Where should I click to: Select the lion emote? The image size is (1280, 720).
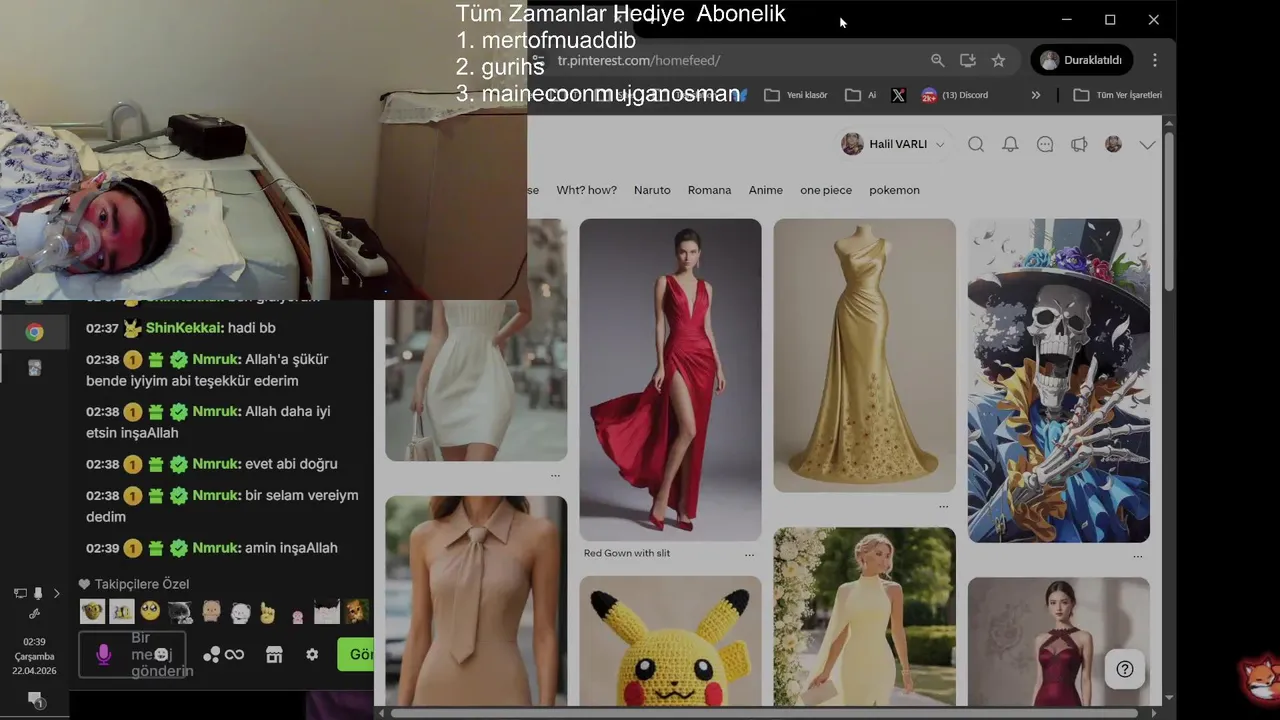coord(358,611)
